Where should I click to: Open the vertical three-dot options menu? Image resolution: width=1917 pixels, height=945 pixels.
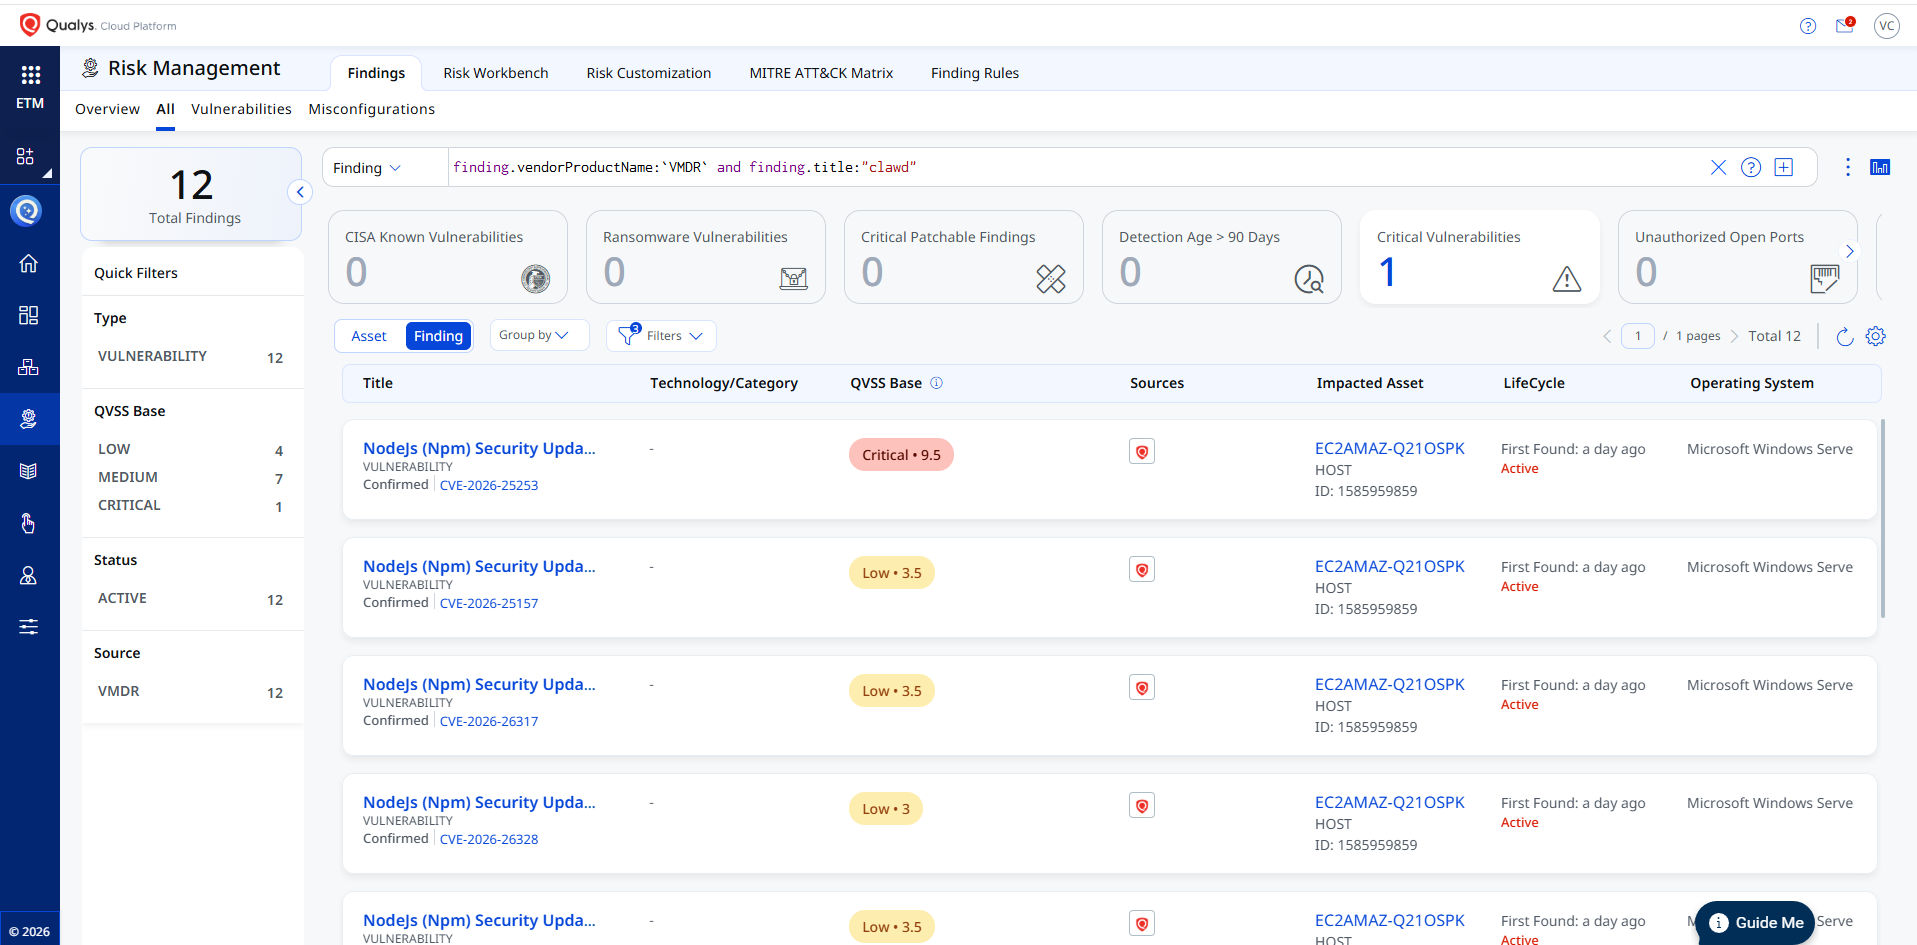point(1848,167)
